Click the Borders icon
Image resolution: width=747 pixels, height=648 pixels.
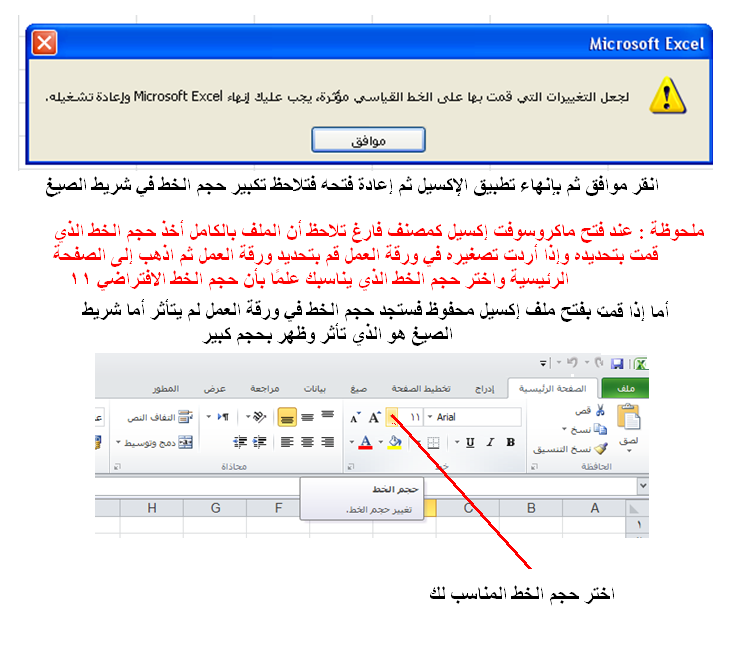434,443
